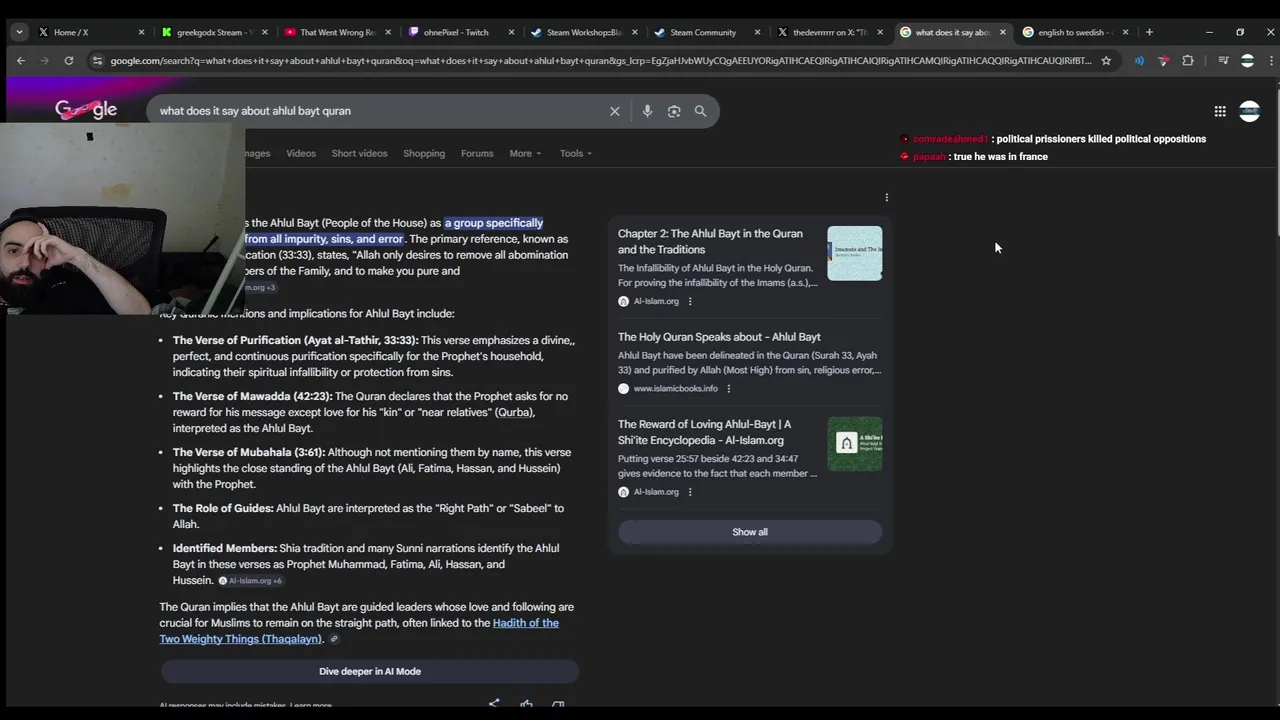Viewport: 1280px width, 720px height.
Task: Open the Google apps grid
Action: [1220, 111]
